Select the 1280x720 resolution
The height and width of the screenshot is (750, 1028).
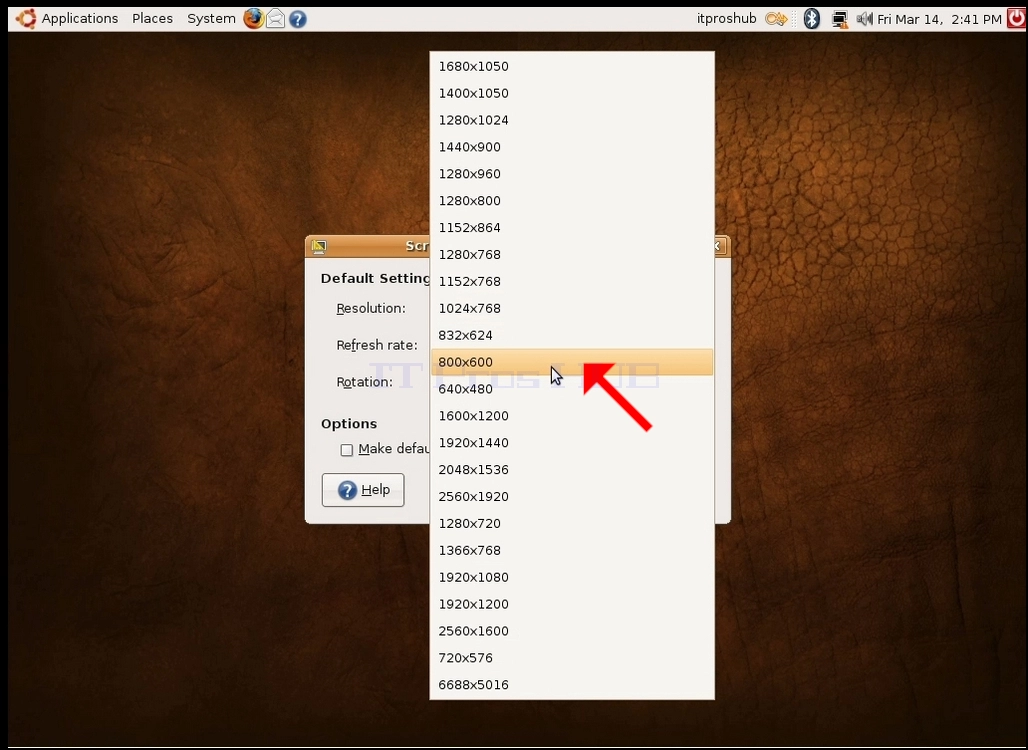coord(572,523)
